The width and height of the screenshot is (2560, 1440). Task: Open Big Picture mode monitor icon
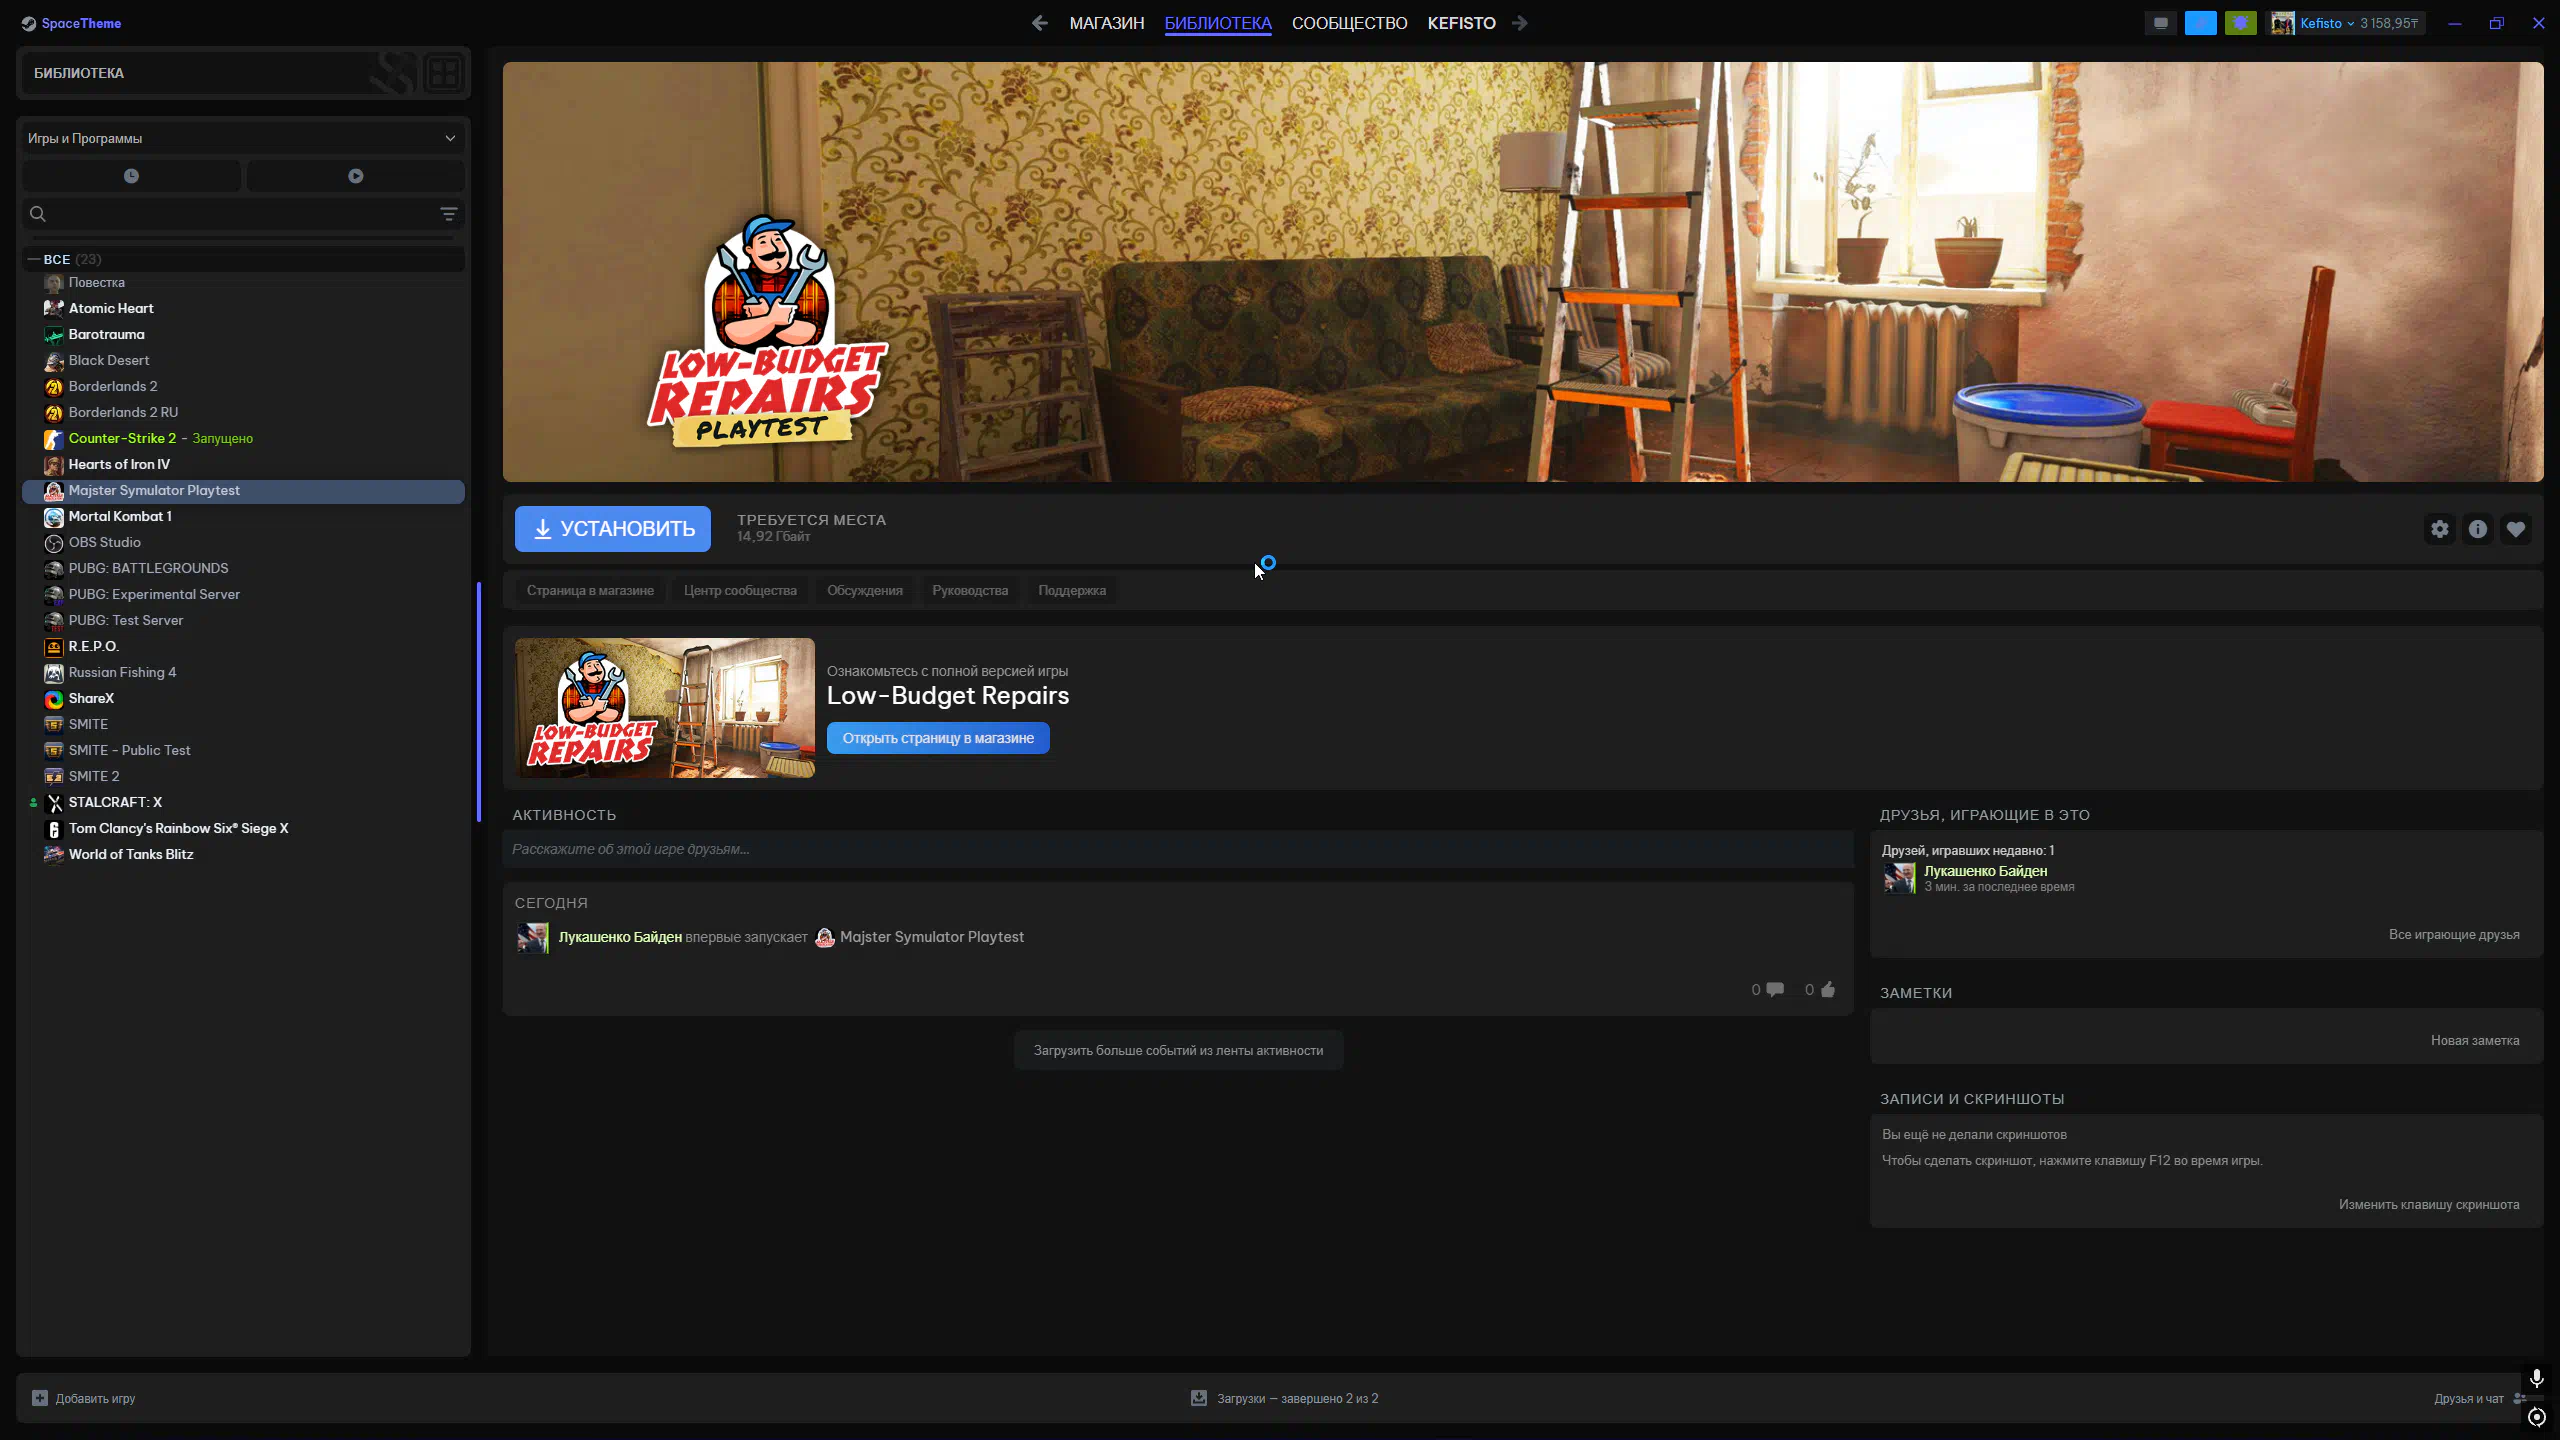pos(2161,23)
